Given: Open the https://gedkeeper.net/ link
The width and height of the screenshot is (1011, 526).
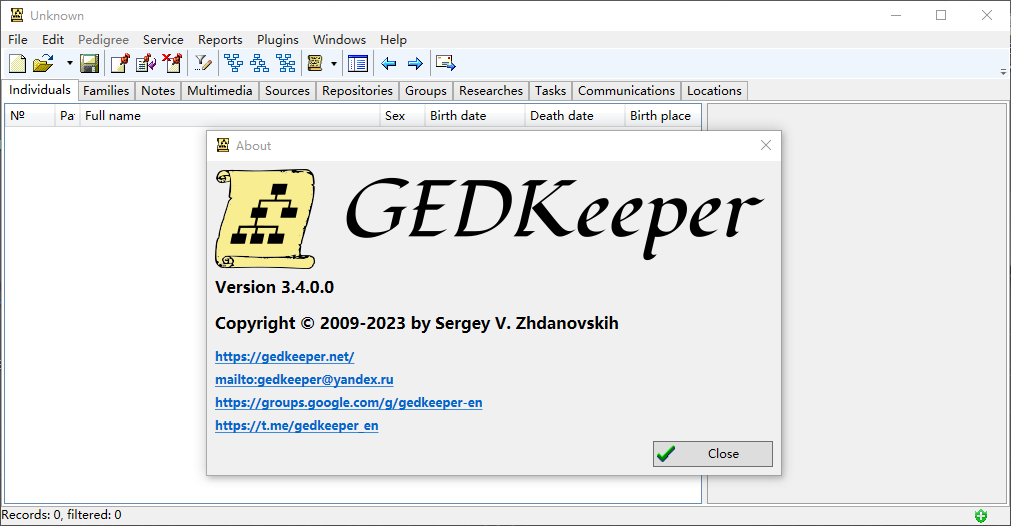Looking at the screenshot, I should [x=284, y=356].
